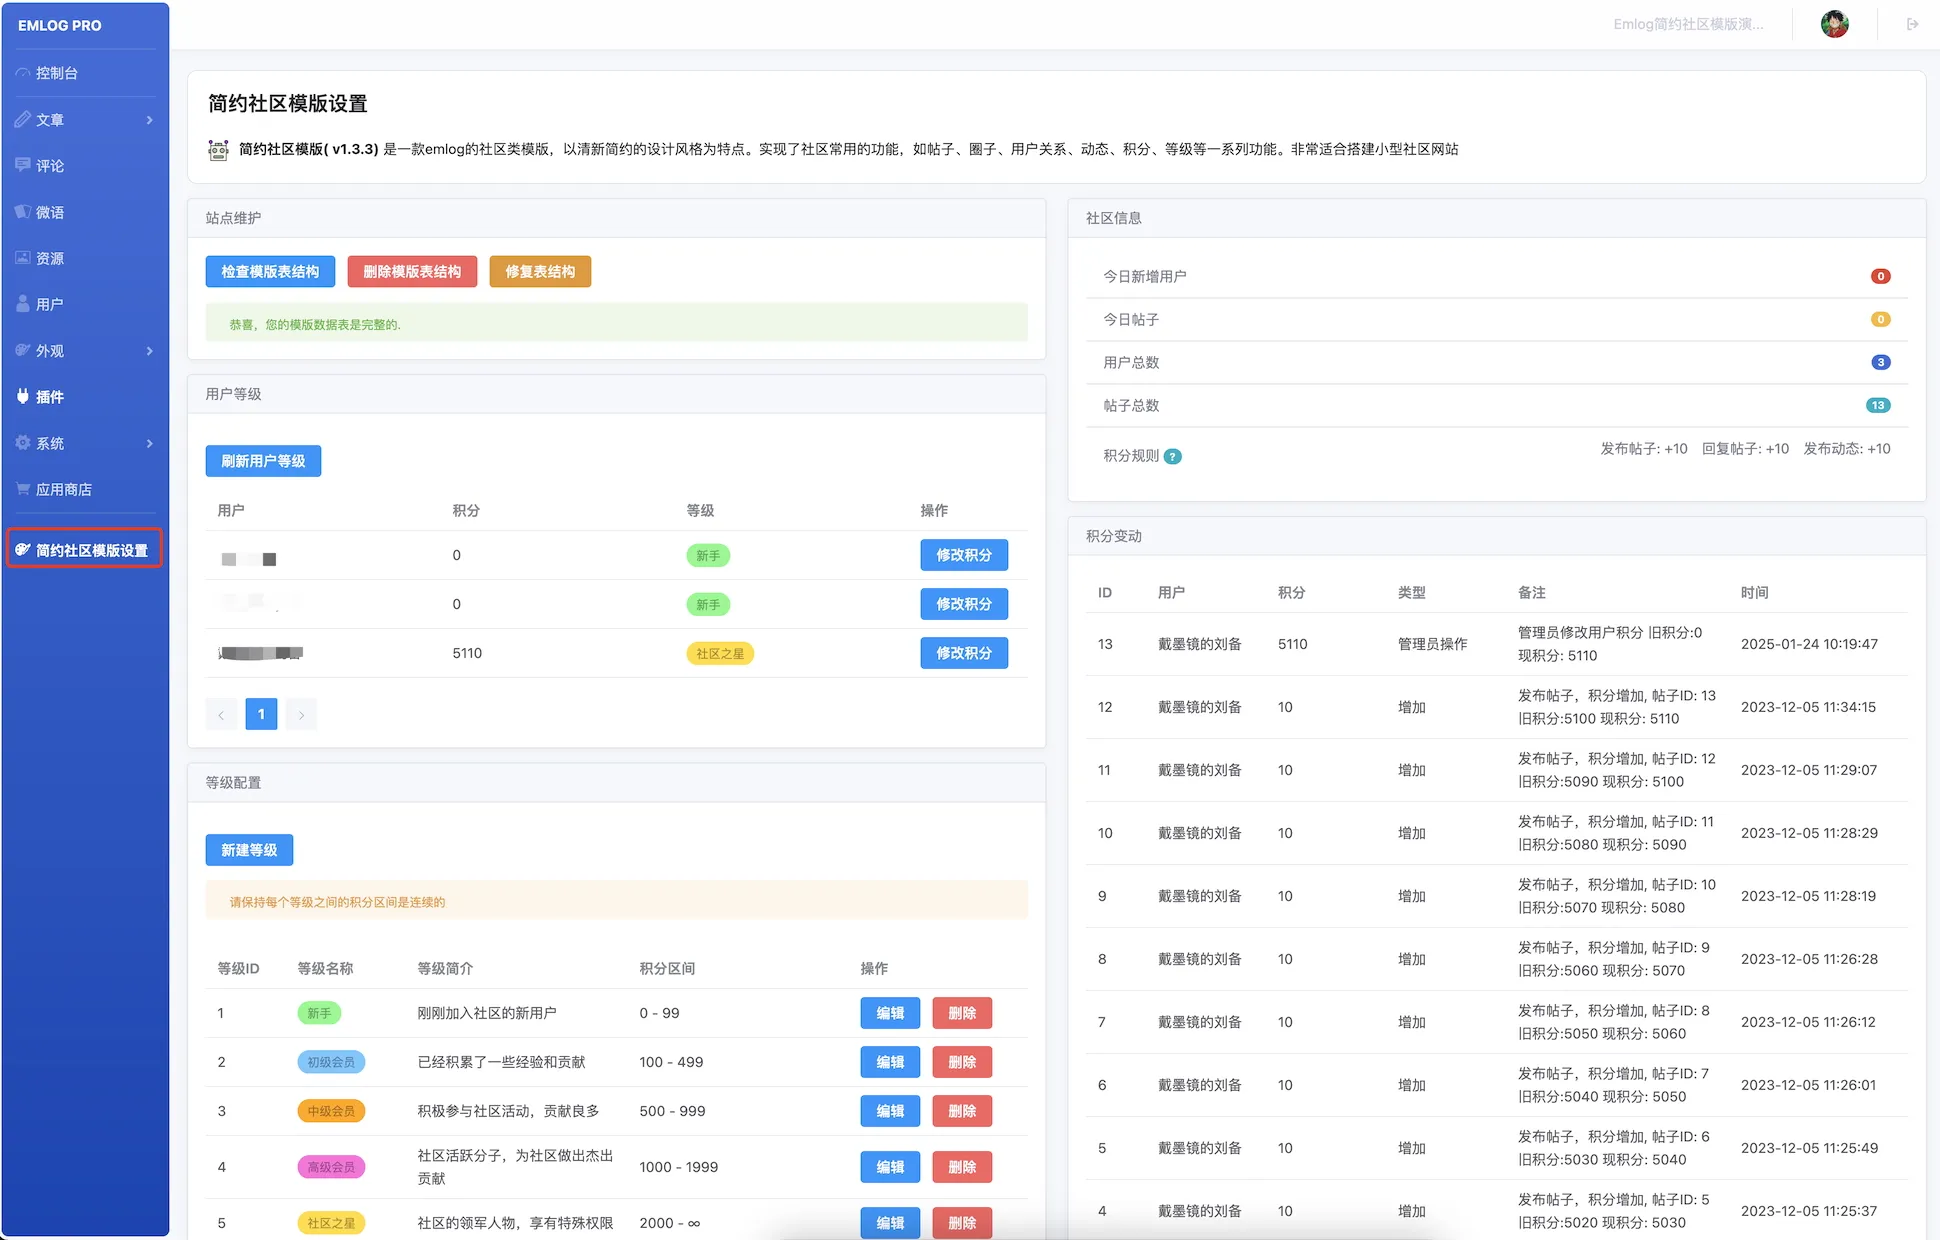Click 刷新用户等级 button
Screen dimensions: 1940x1240
[263, 461]
